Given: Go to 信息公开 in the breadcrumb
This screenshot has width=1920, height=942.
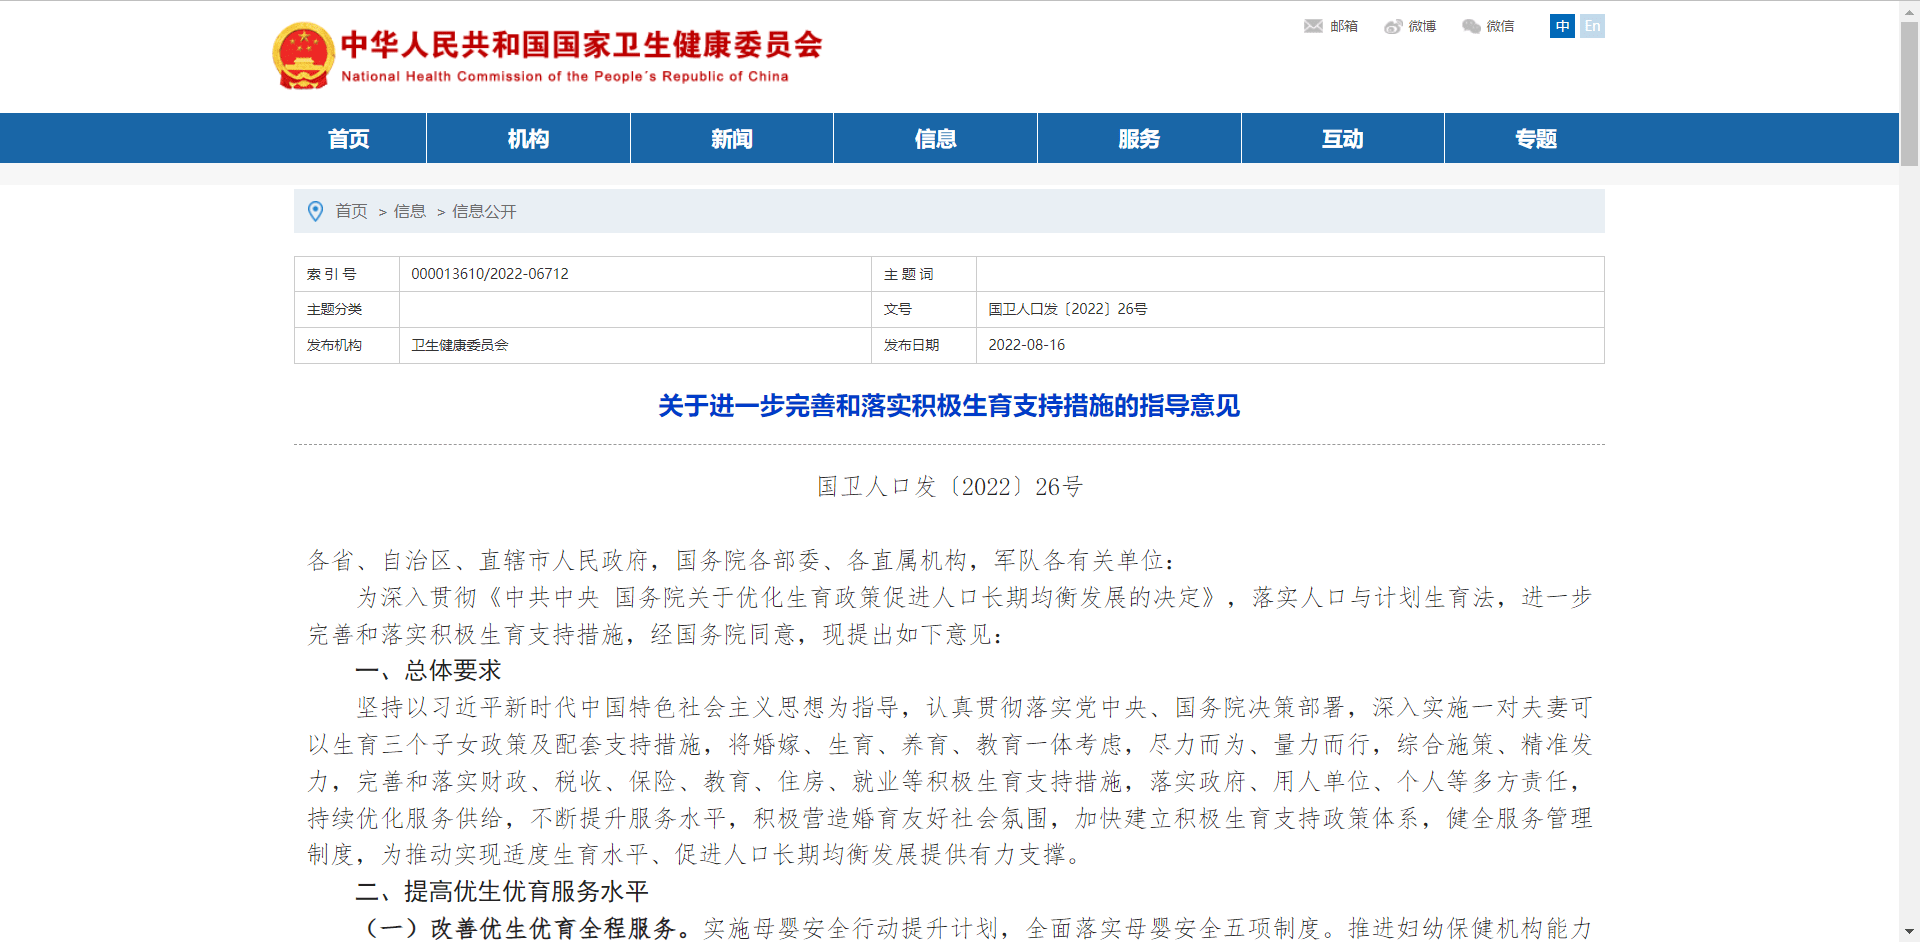Looking at the screenshot, I should tap(484, 211).
